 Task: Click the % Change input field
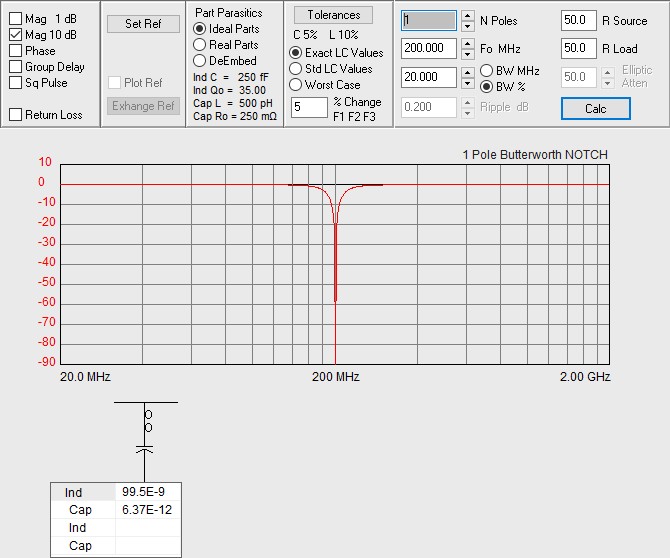tap(309, 107)
